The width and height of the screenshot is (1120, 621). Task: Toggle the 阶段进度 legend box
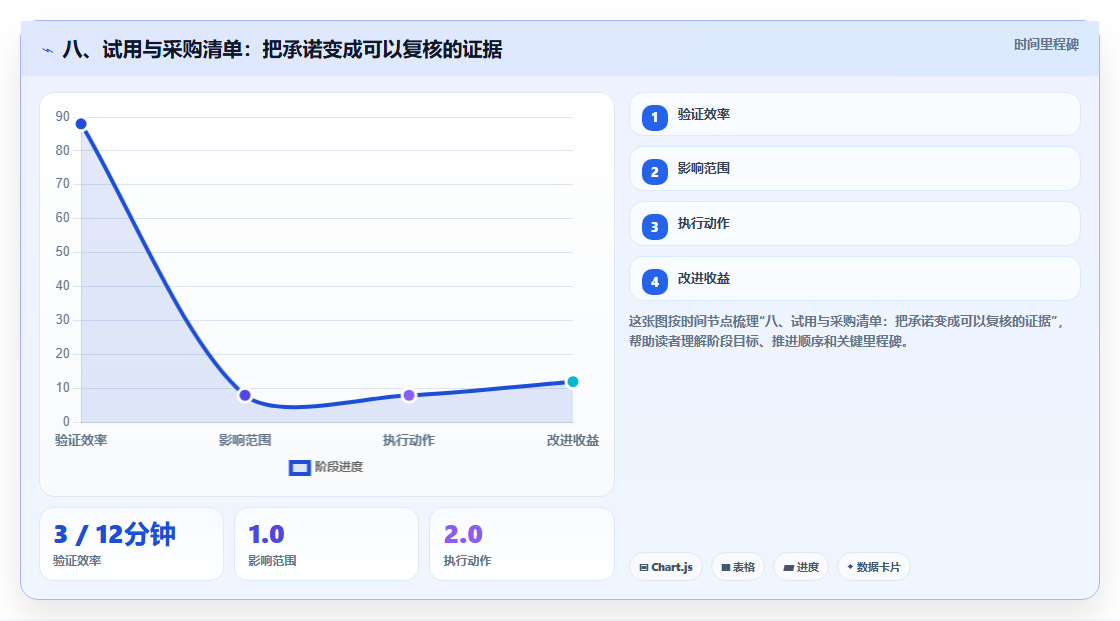[x=299, y=468]
